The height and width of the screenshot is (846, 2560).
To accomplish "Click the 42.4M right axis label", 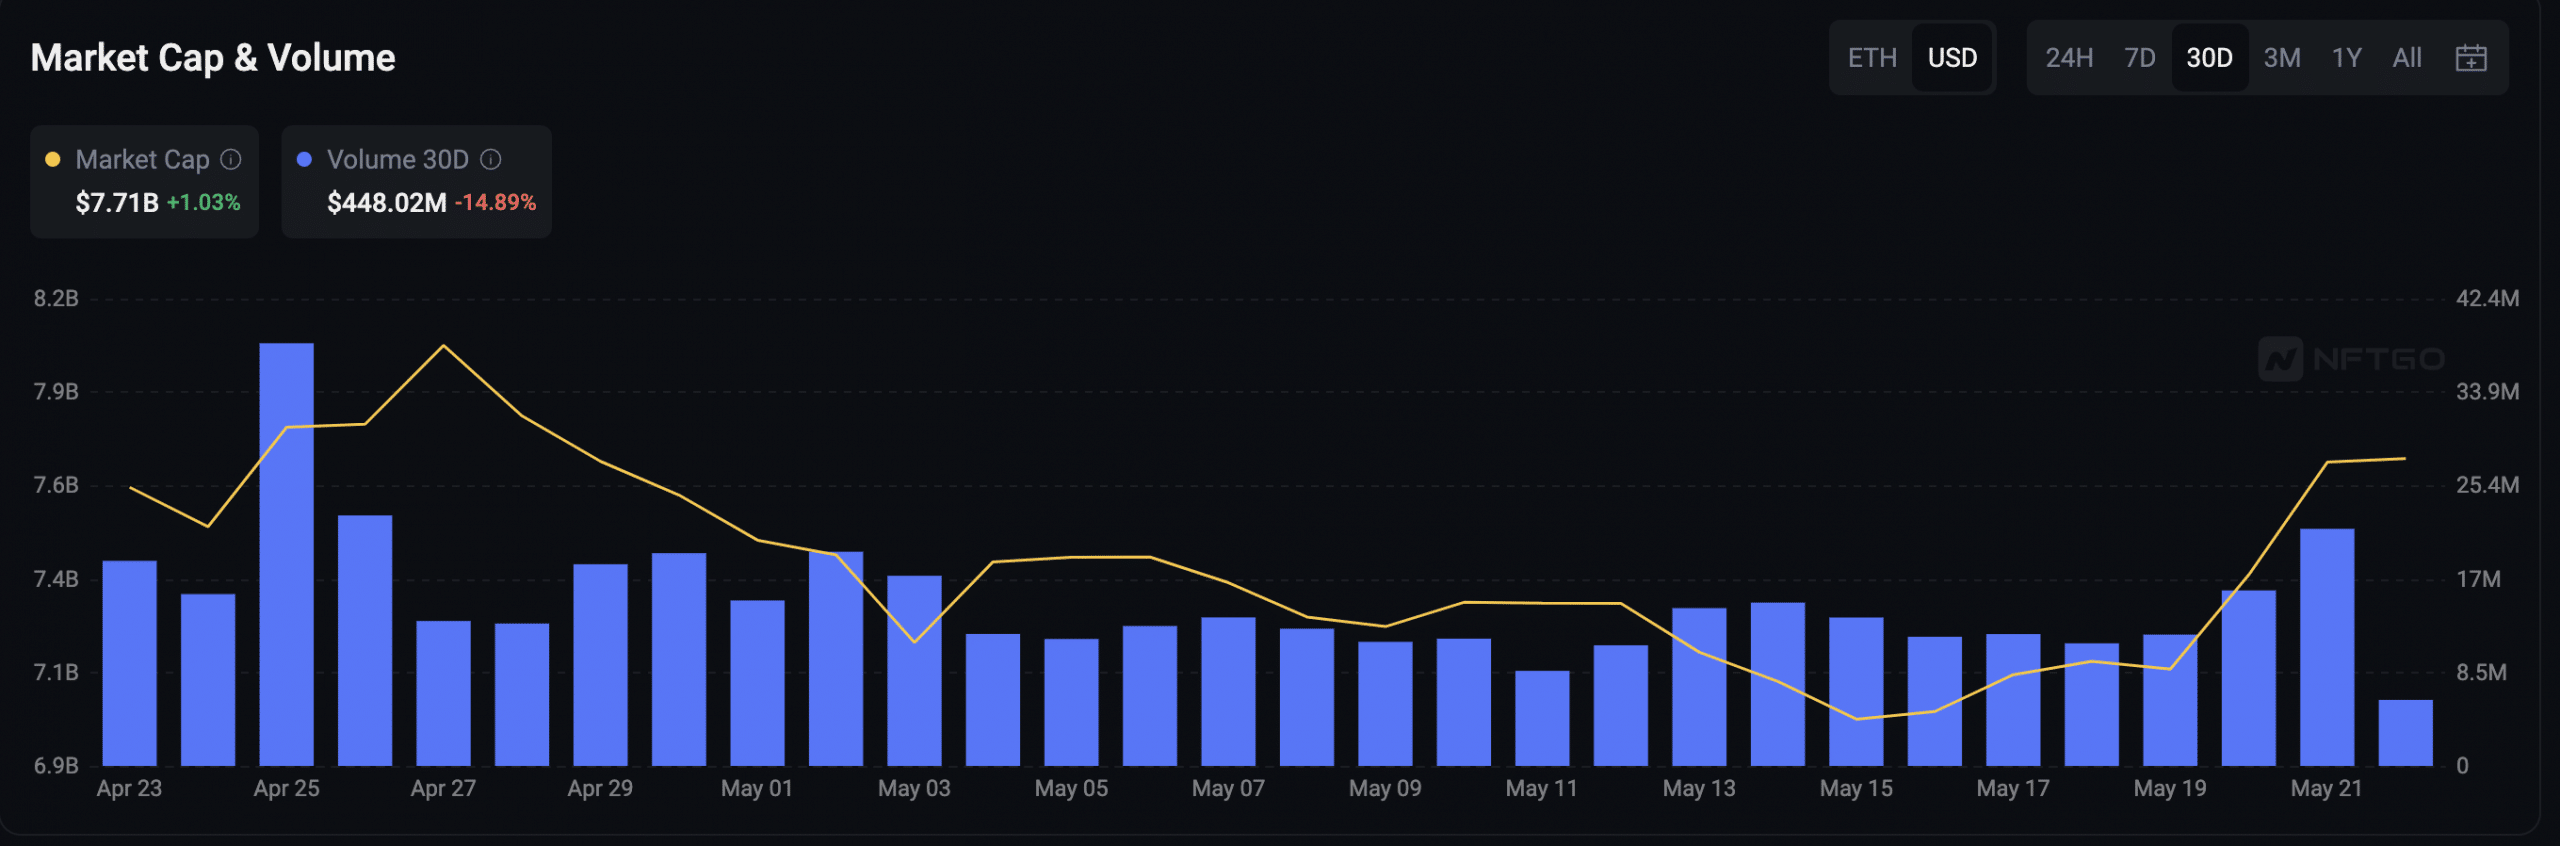I will tap(2488, 299).
